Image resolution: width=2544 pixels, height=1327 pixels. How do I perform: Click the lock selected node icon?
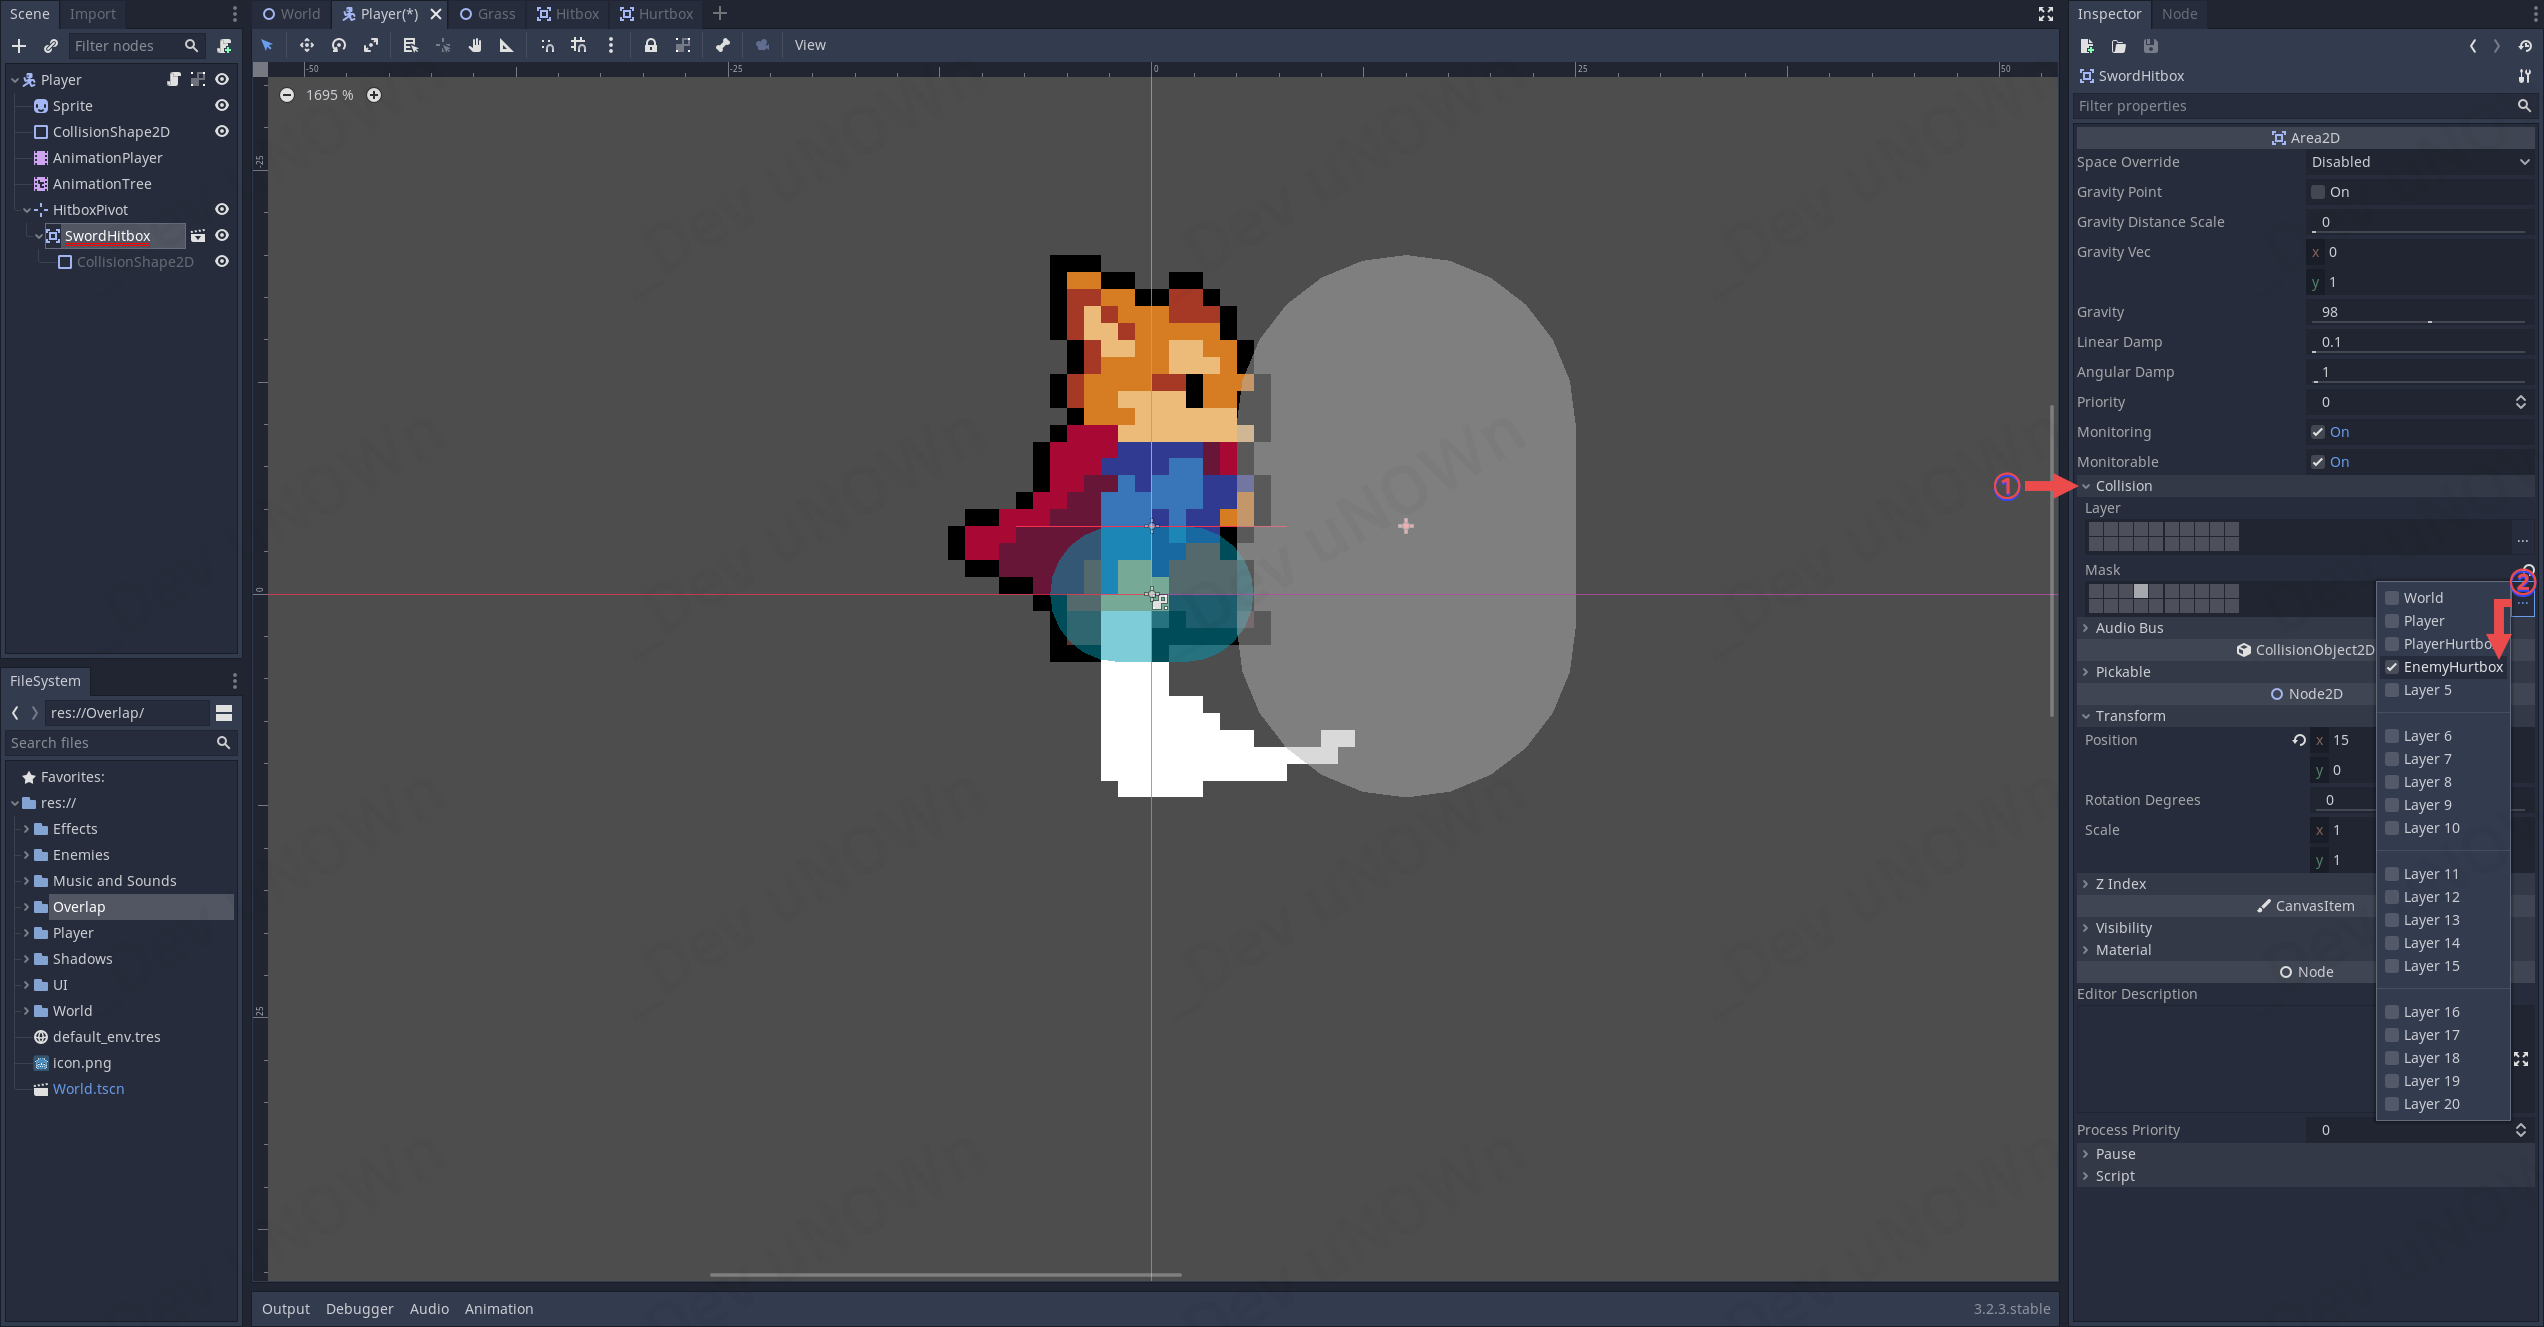coord(650,45)
